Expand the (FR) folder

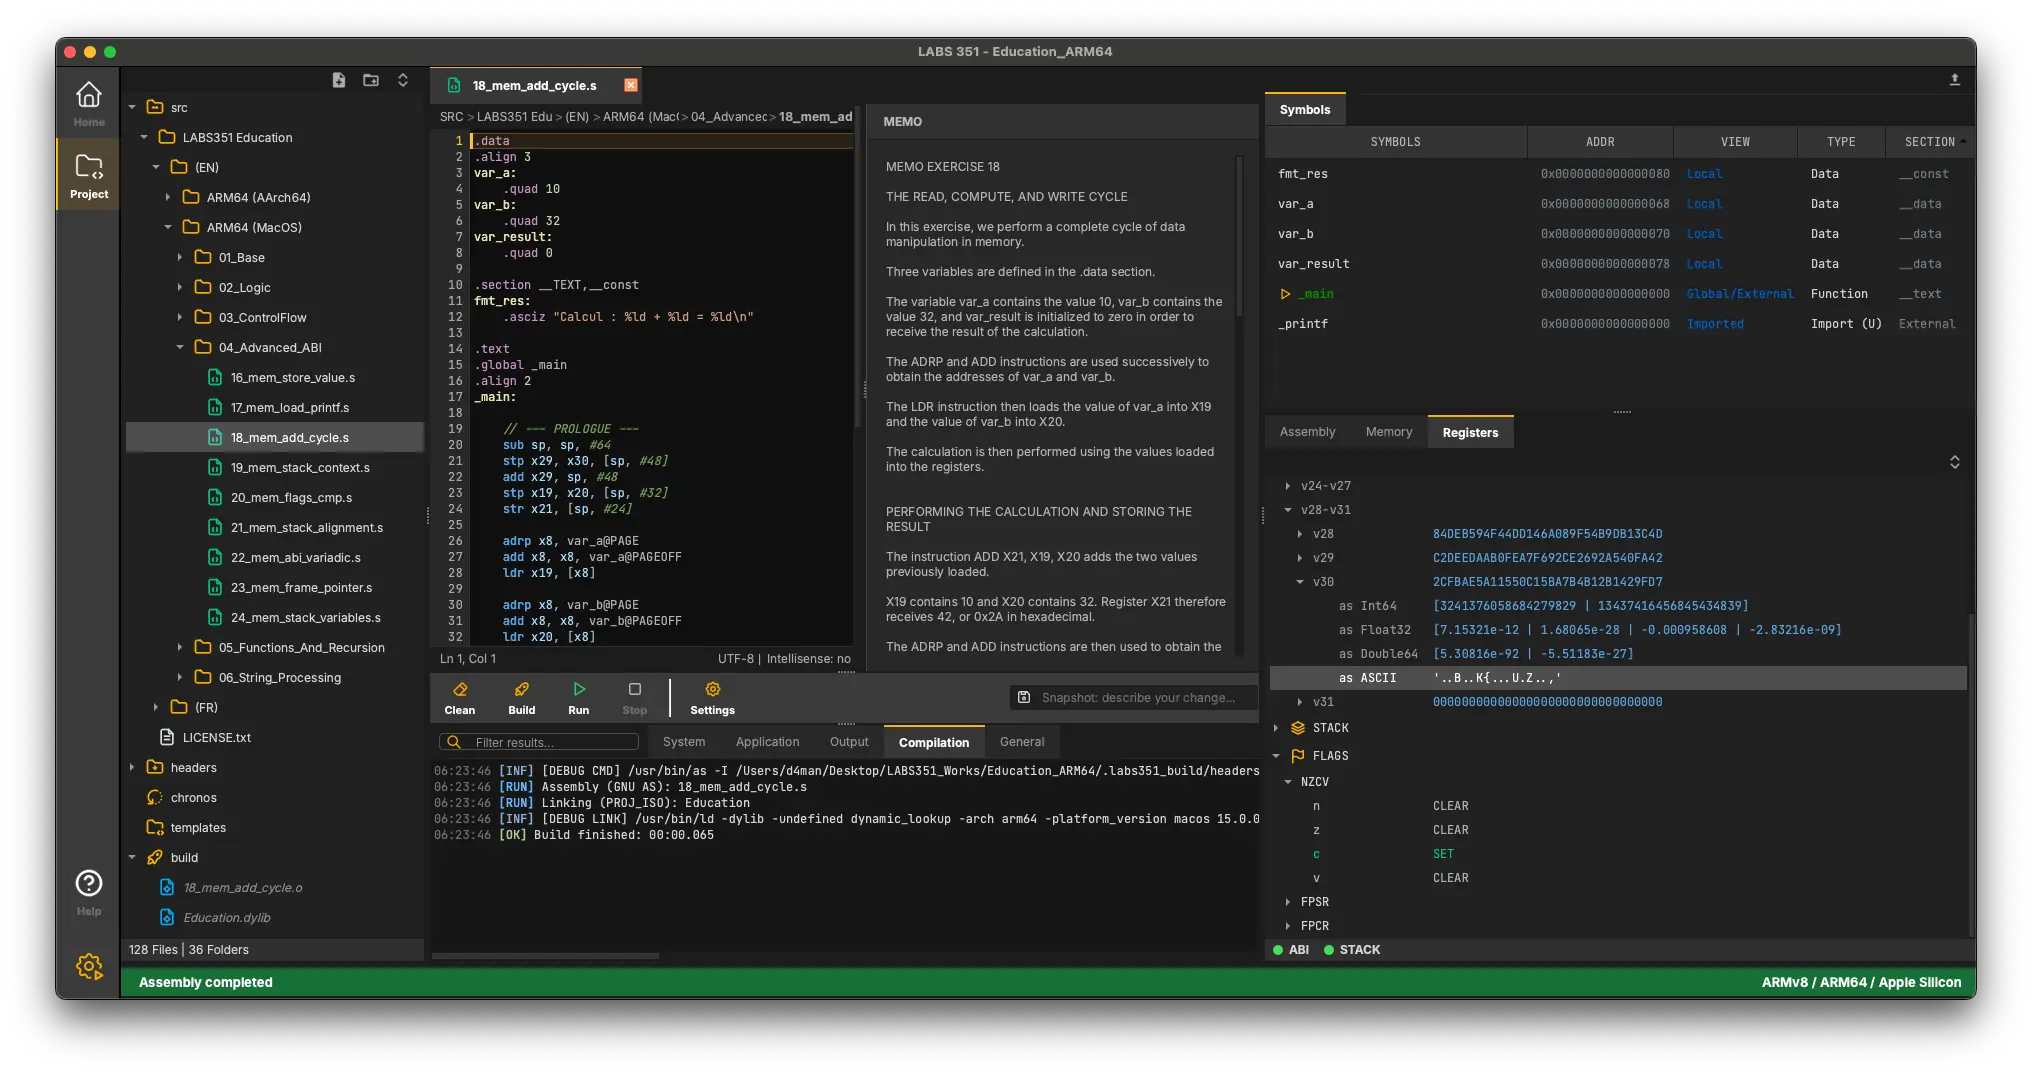[x=156, y=707]
